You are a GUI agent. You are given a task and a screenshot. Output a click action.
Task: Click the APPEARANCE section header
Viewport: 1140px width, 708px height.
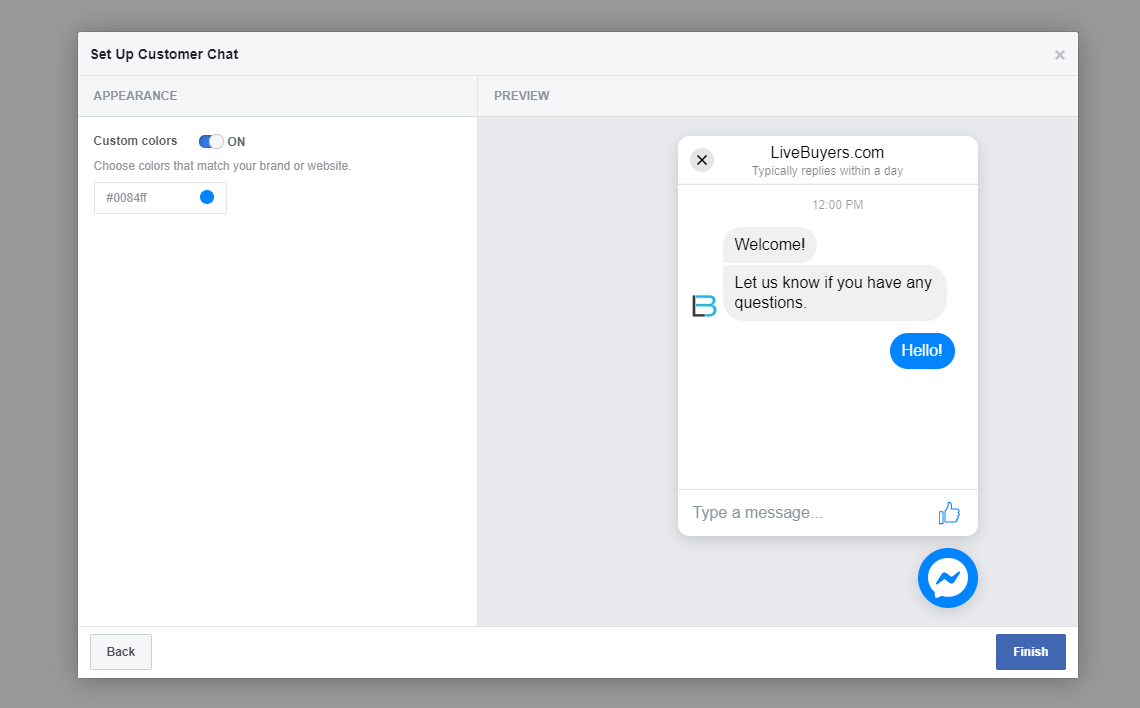pyautogui.click(x=135, y=96)
